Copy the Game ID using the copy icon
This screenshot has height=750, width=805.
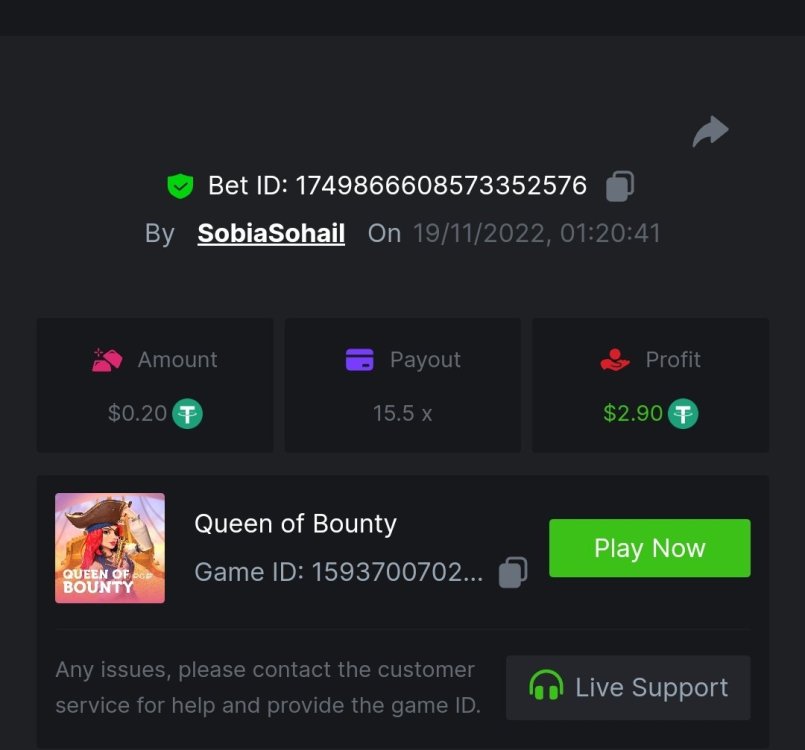pyautogui.click(x=511, y=571)
